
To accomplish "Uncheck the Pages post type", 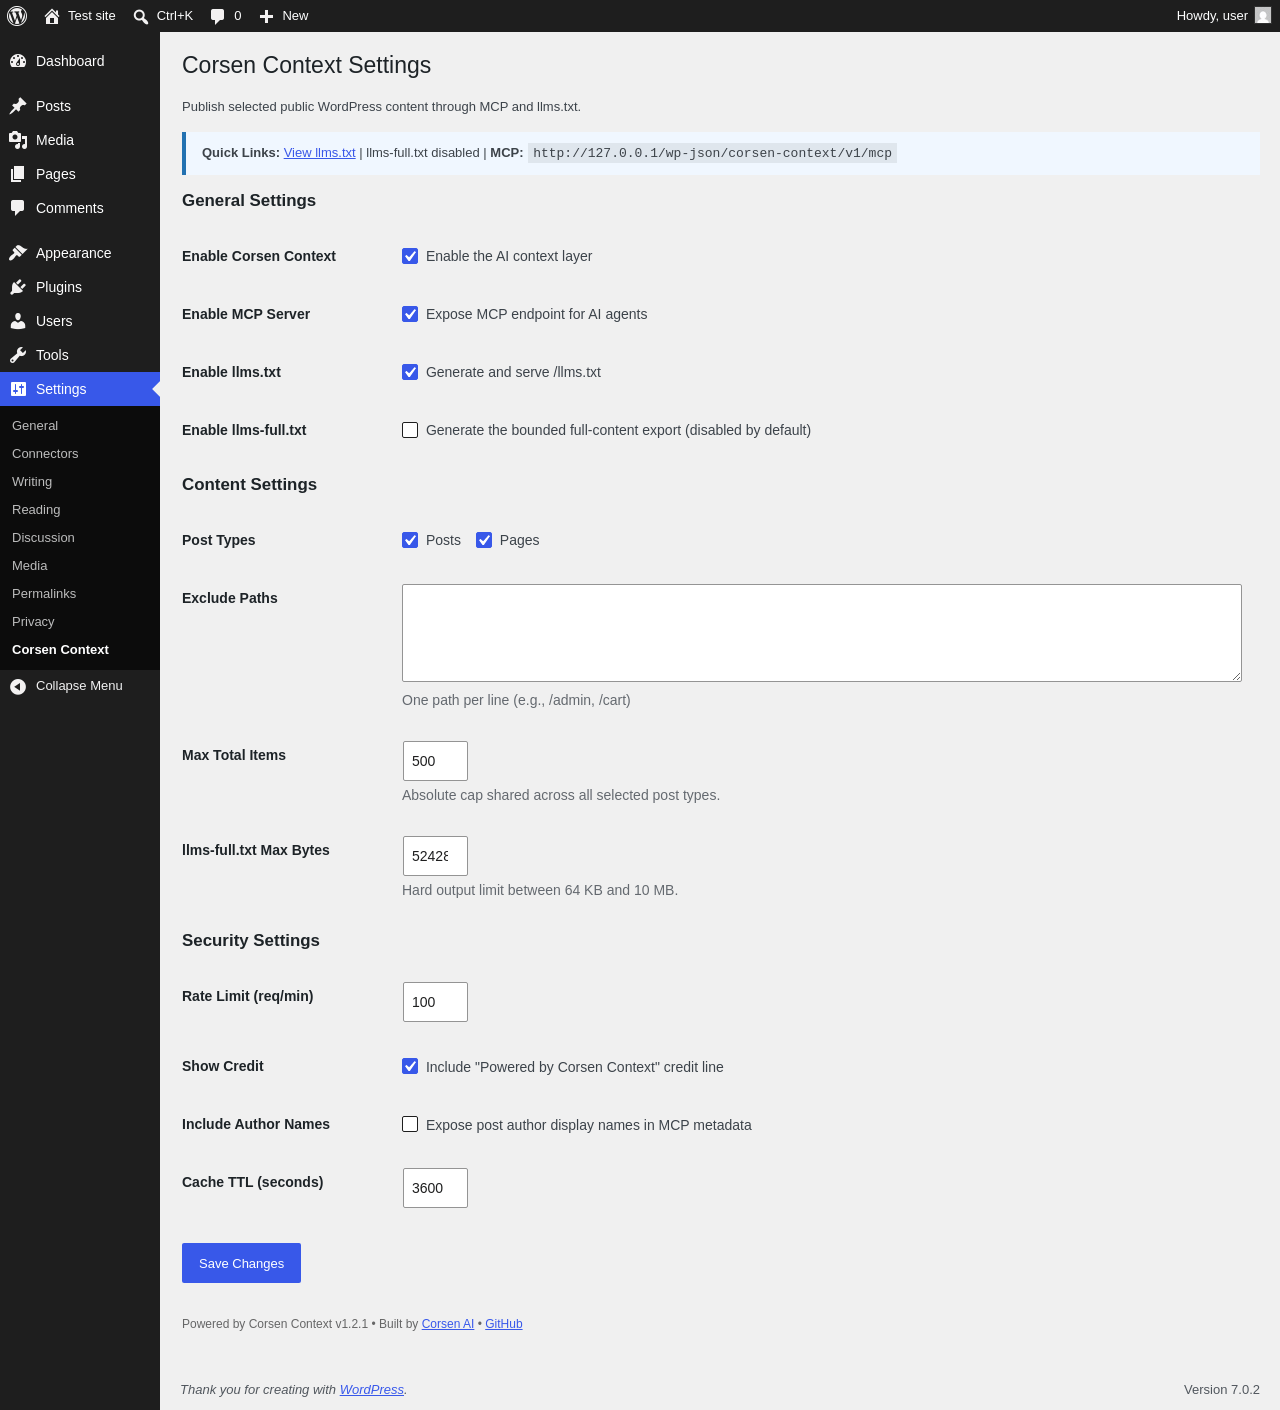I will click(484, 540).
